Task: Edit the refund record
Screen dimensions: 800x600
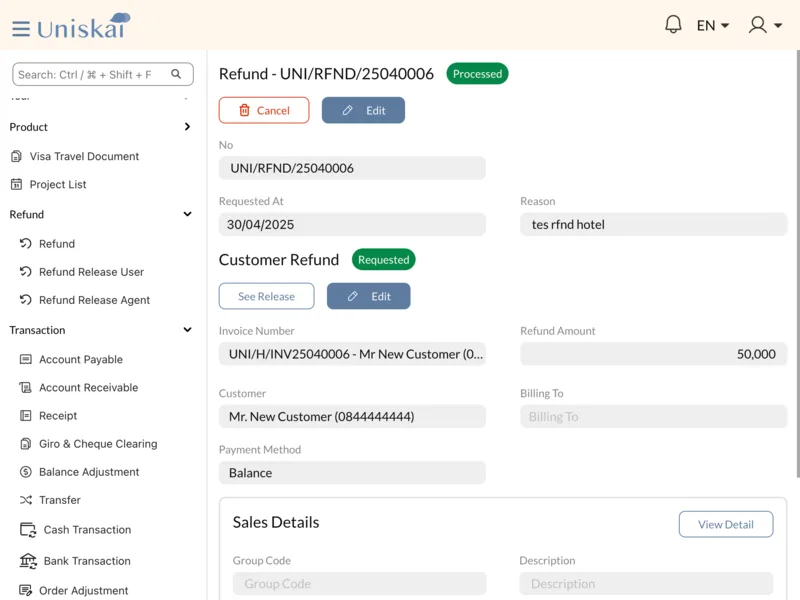Action: pyautogui.click(x=363, y=110)
